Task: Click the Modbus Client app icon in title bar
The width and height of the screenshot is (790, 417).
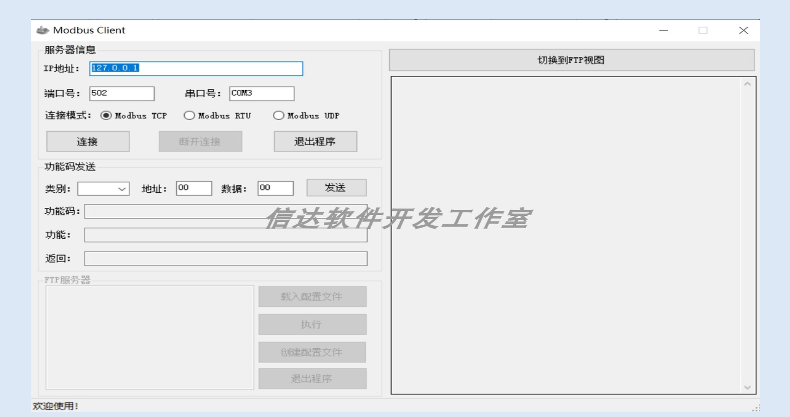Action: tap(42, 30)
